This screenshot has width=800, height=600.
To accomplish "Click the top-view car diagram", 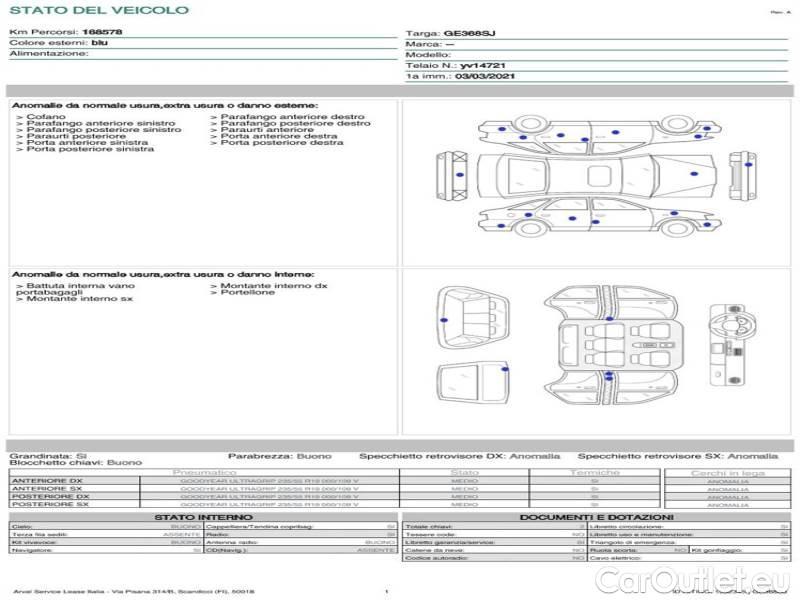I will 596,176.
